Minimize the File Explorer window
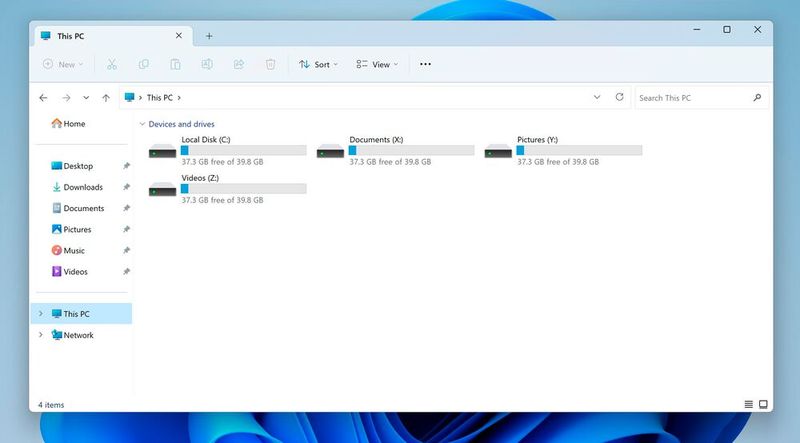This screenshot has height=443, width=800. point(697,30)
